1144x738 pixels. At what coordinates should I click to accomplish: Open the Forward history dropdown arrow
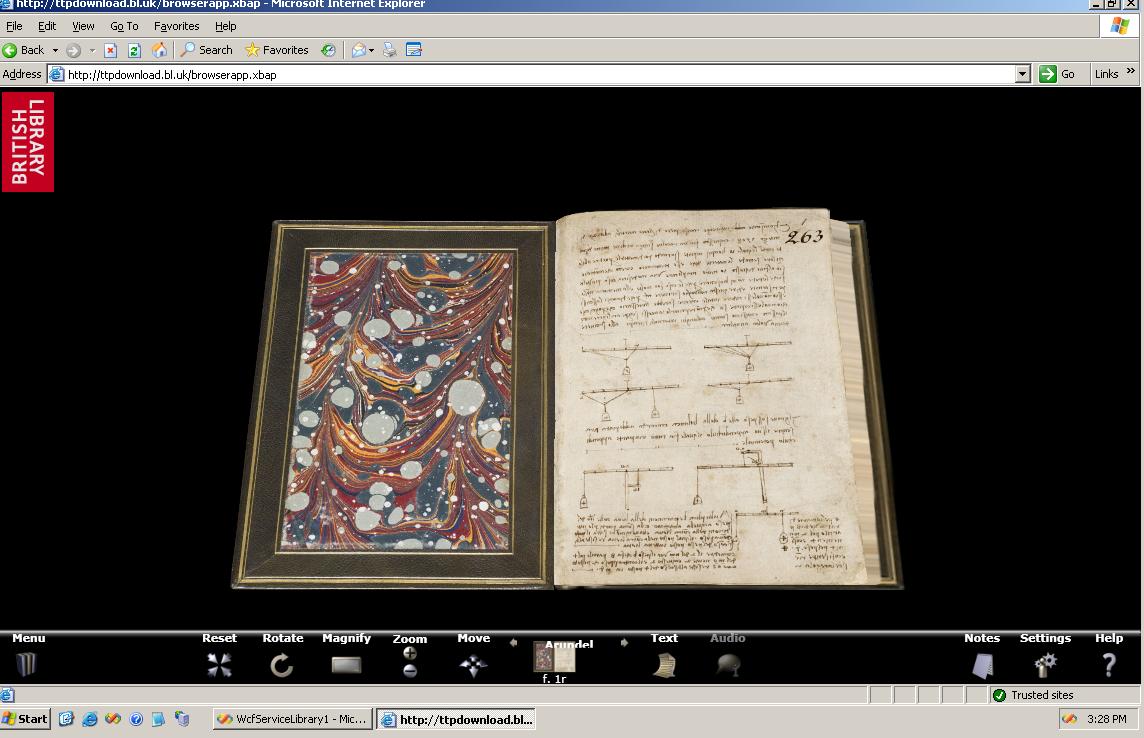coord(92,50)
